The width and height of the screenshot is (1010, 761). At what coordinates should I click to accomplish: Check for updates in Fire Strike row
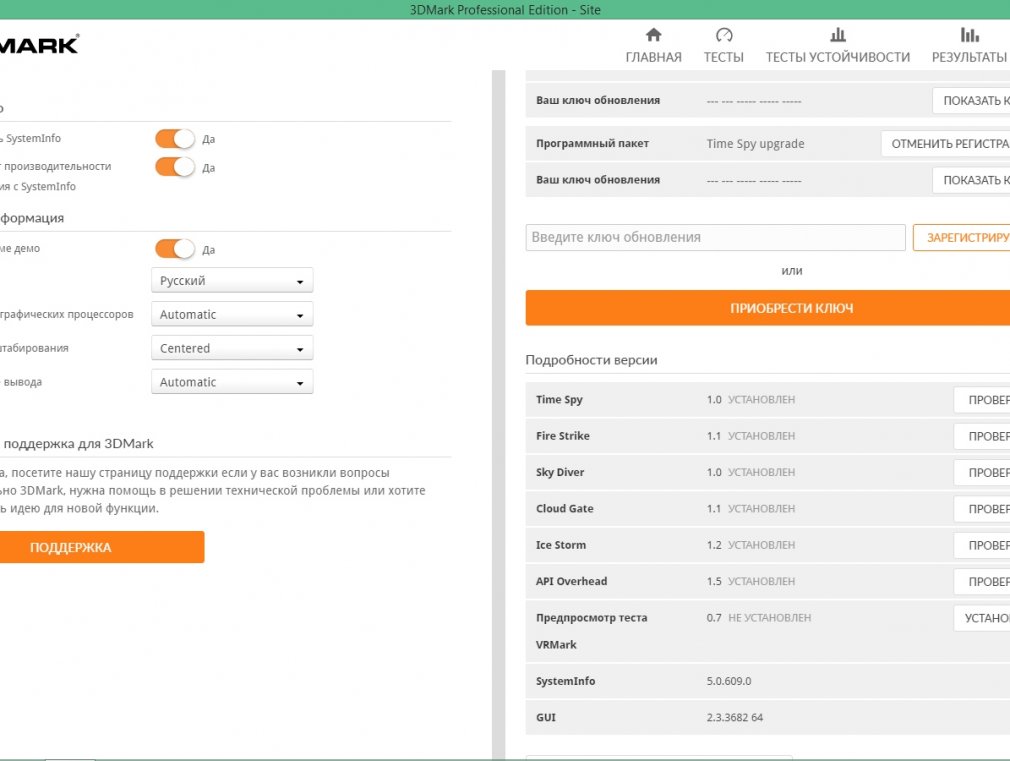pos(982,436)
